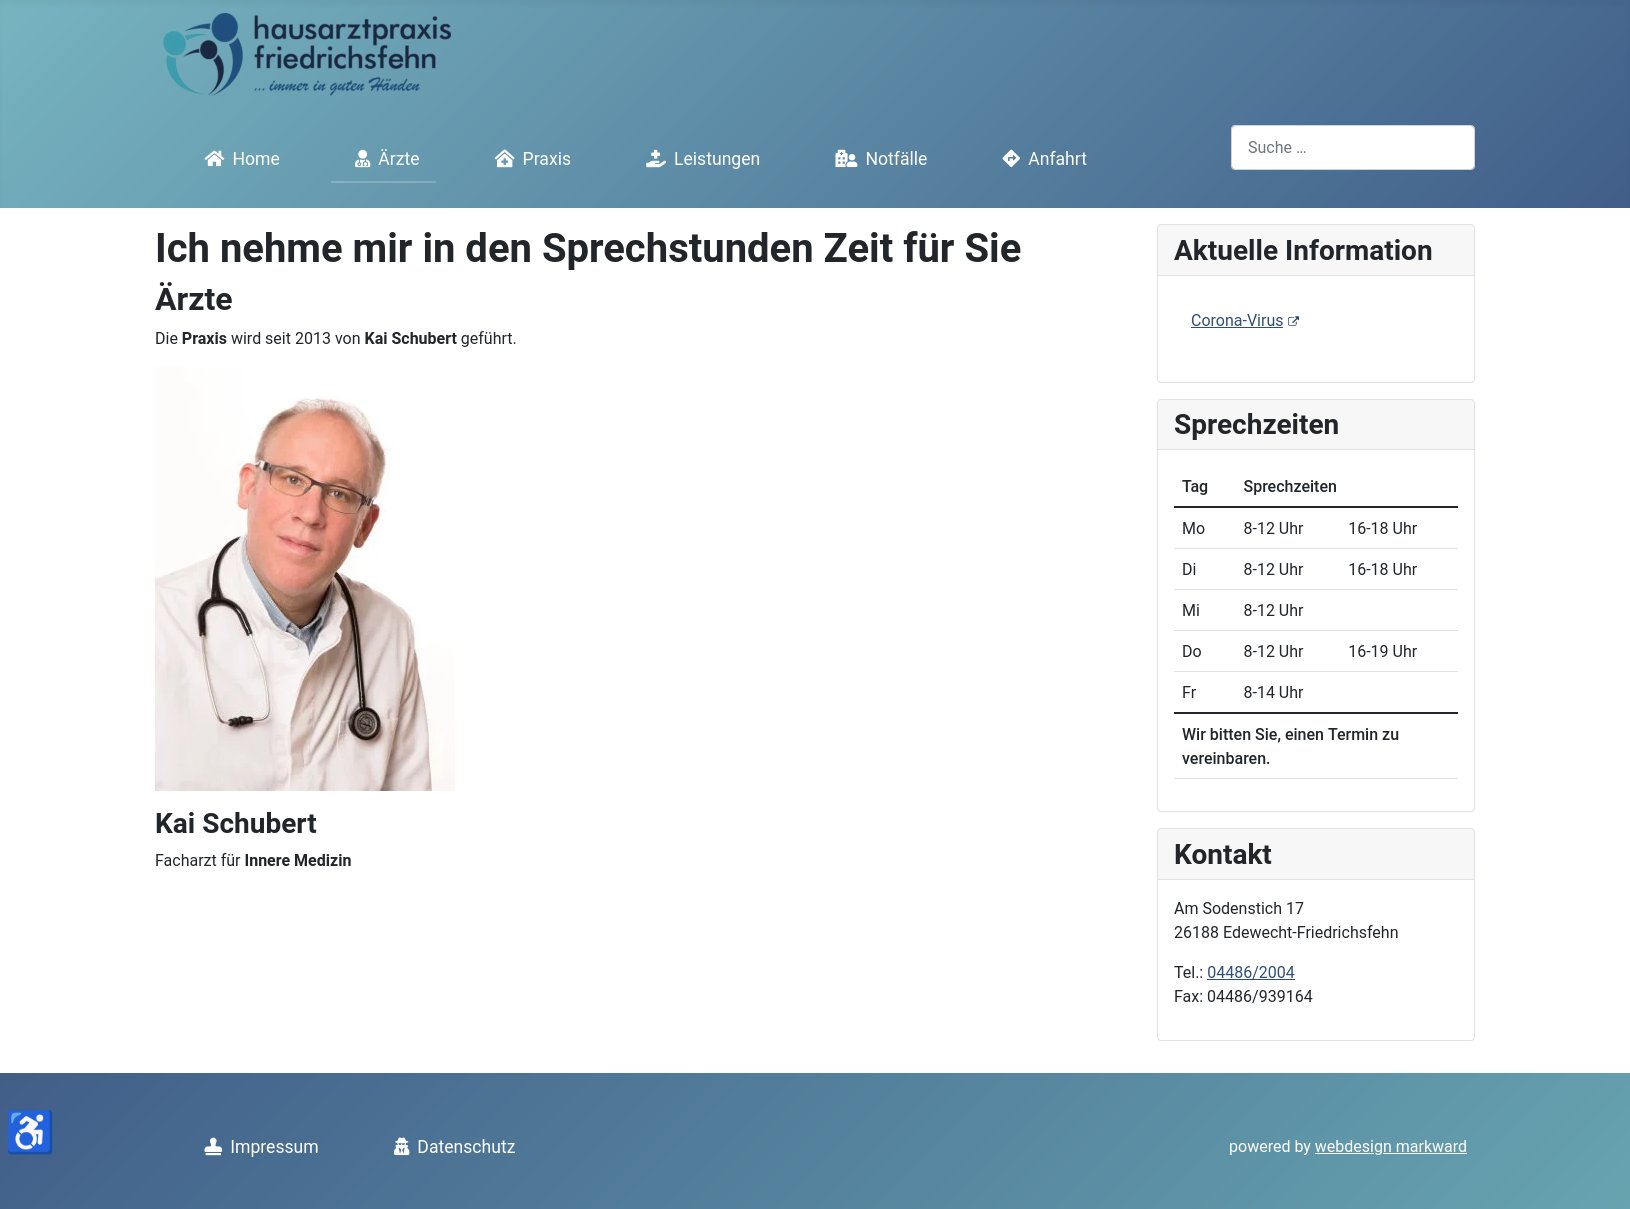Click the doctor icon beside Ärzte
Image resolution: width=1630 pixels, height=1209 pixels.
tap(362, 159)
